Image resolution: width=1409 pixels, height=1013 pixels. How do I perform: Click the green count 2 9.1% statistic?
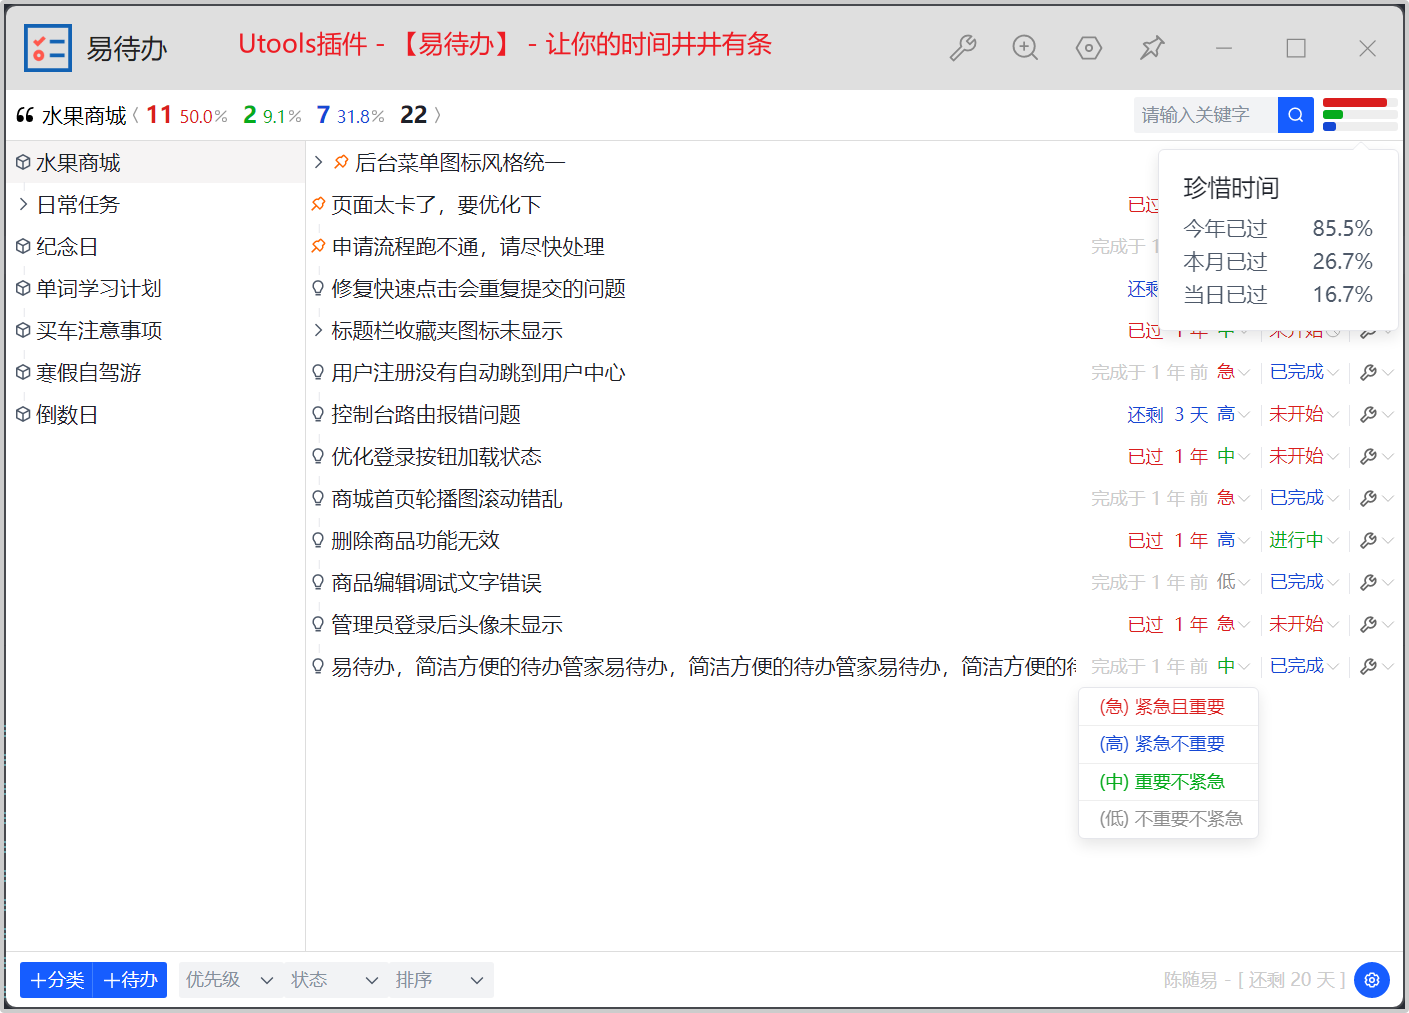click(x=272, y=115)
